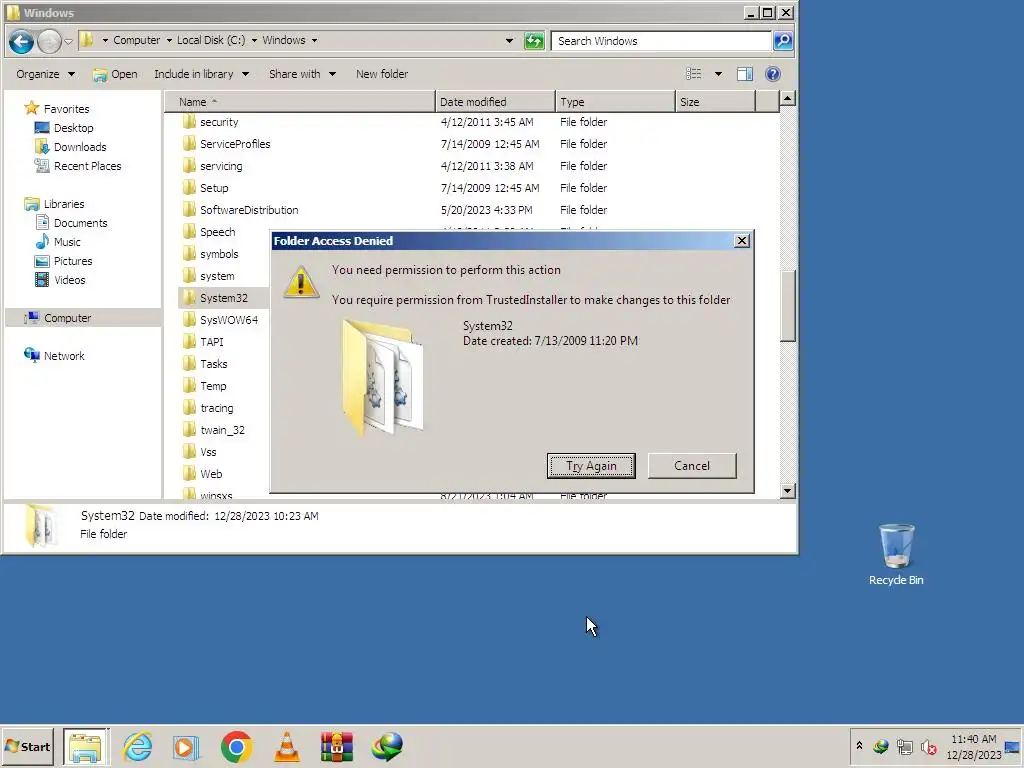
Task: Open Windows Media Player taskbar icon
Action: tap(186, 747)
